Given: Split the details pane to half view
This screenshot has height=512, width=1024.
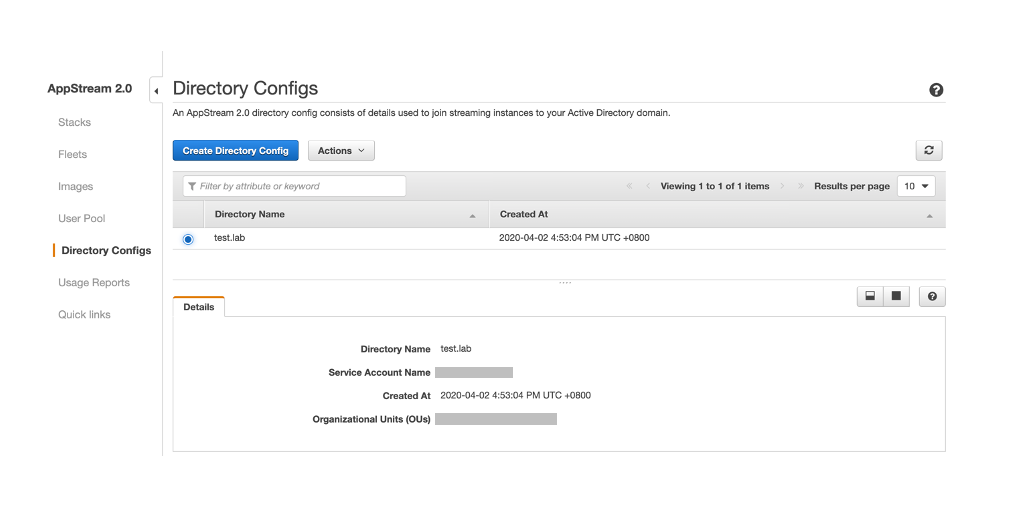Looking at the screenshot, I should [x=870, y=296].
